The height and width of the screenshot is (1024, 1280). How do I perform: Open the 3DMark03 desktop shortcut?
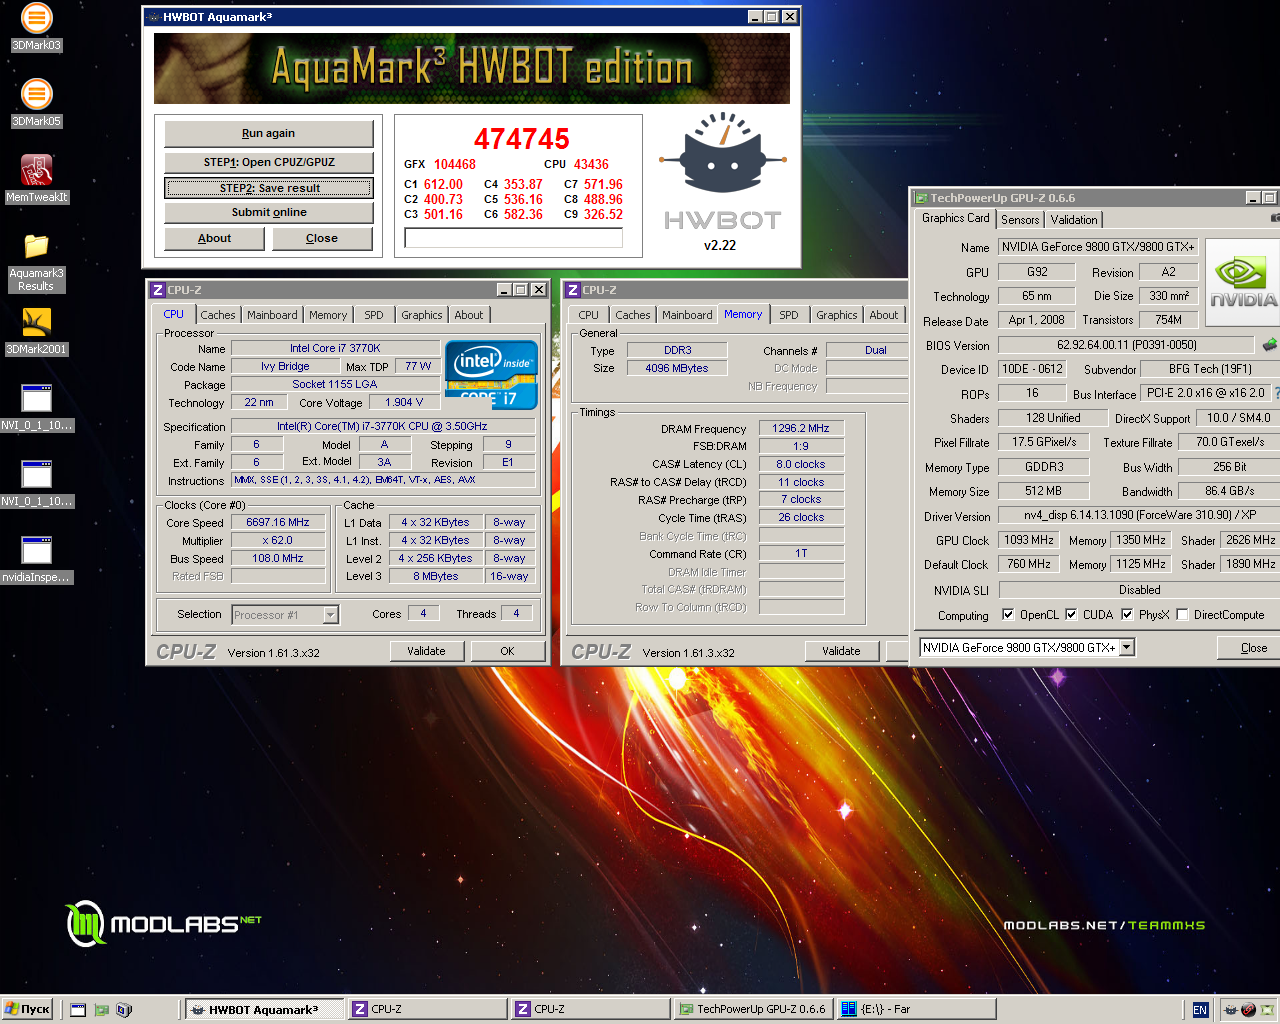[x=36, y=27]
